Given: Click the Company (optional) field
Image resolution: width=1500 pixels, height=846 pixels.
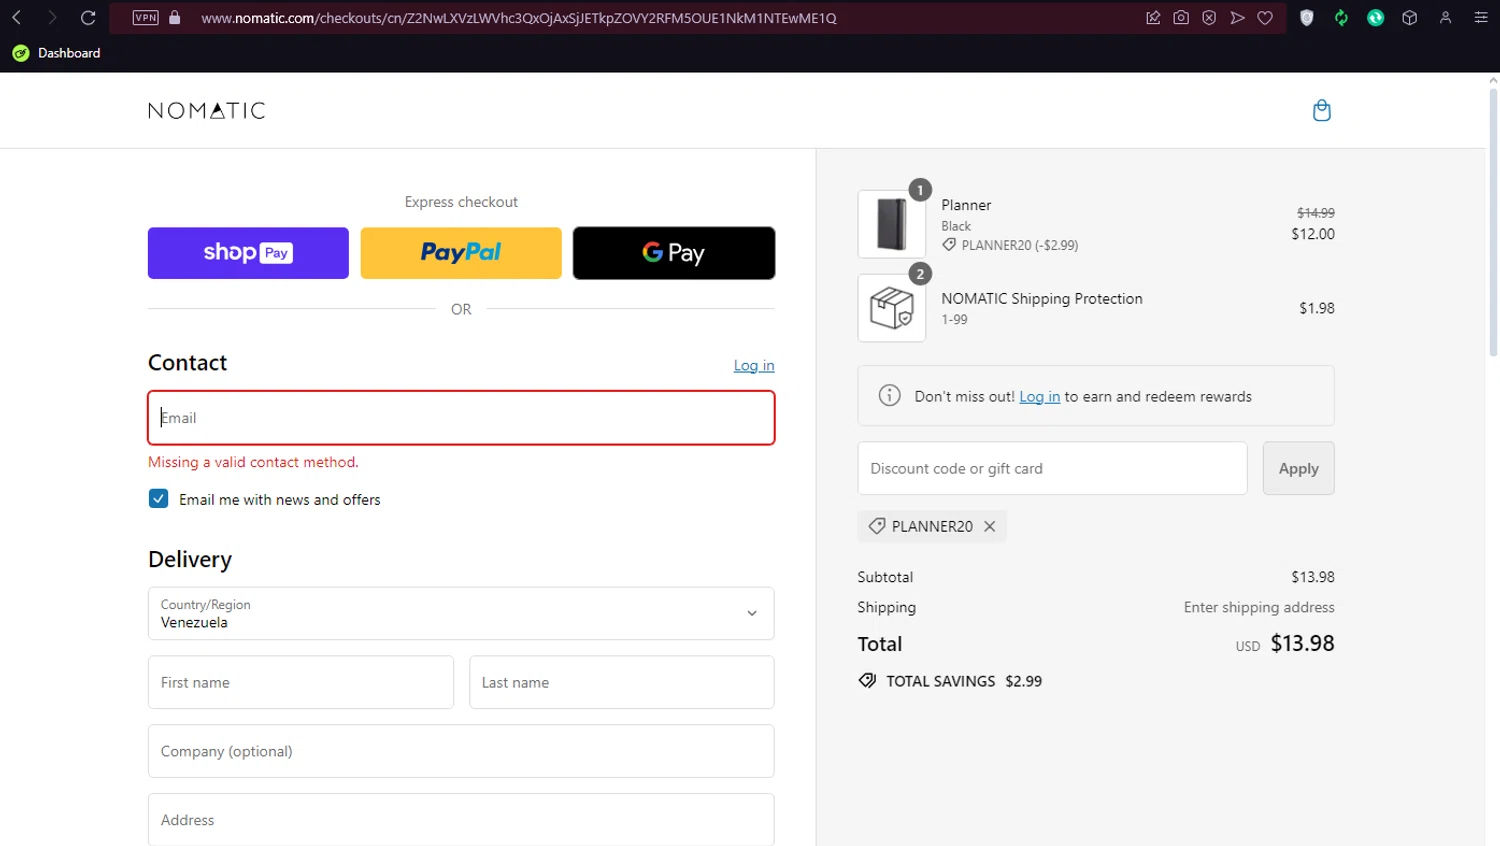Looking at the screenshot, I should click(461, 751).
